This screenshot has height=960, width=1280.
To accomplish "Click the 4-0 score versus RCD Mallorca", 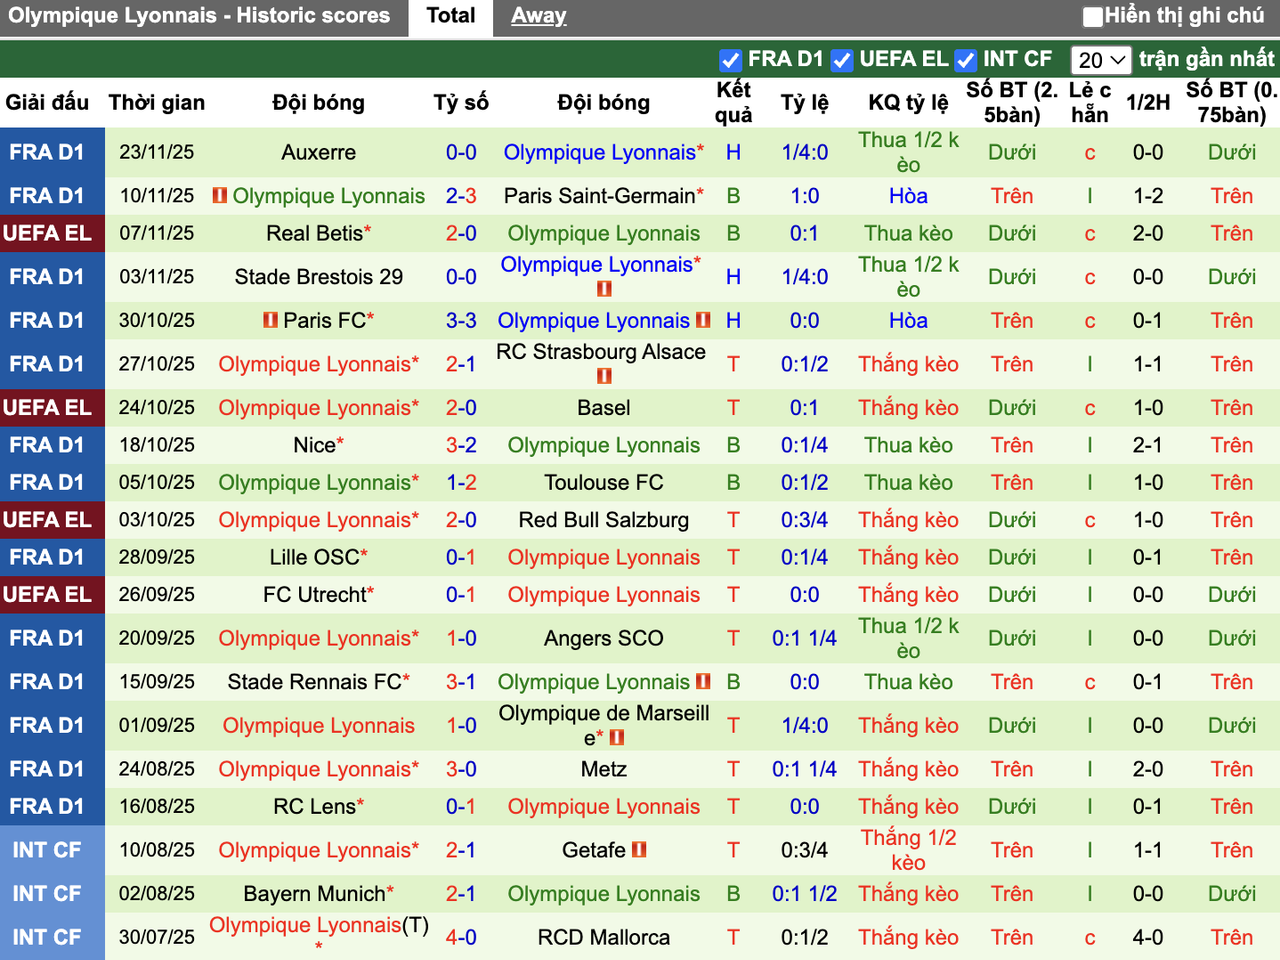I will [461, 938].
